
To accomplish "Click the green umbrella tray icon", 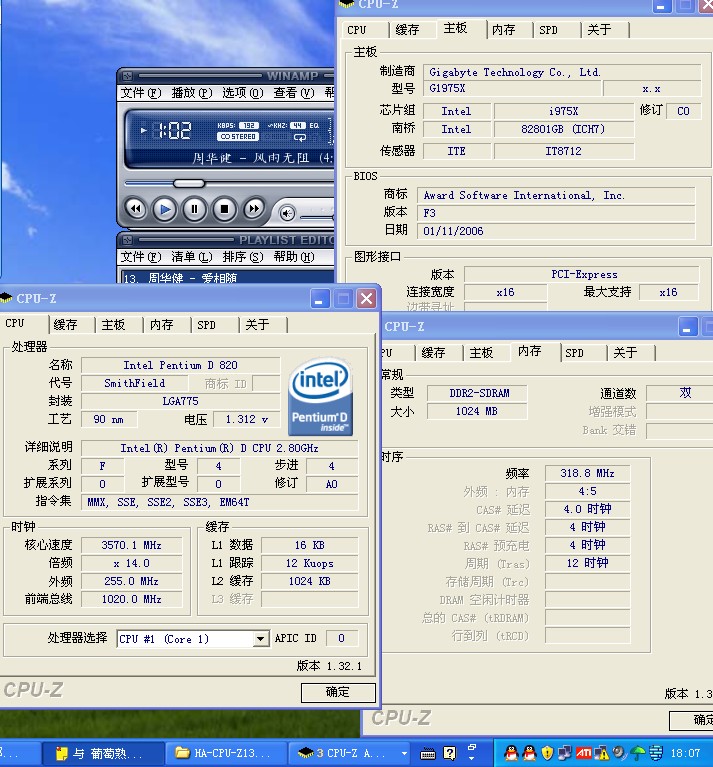I will click(x=637, y=753).
